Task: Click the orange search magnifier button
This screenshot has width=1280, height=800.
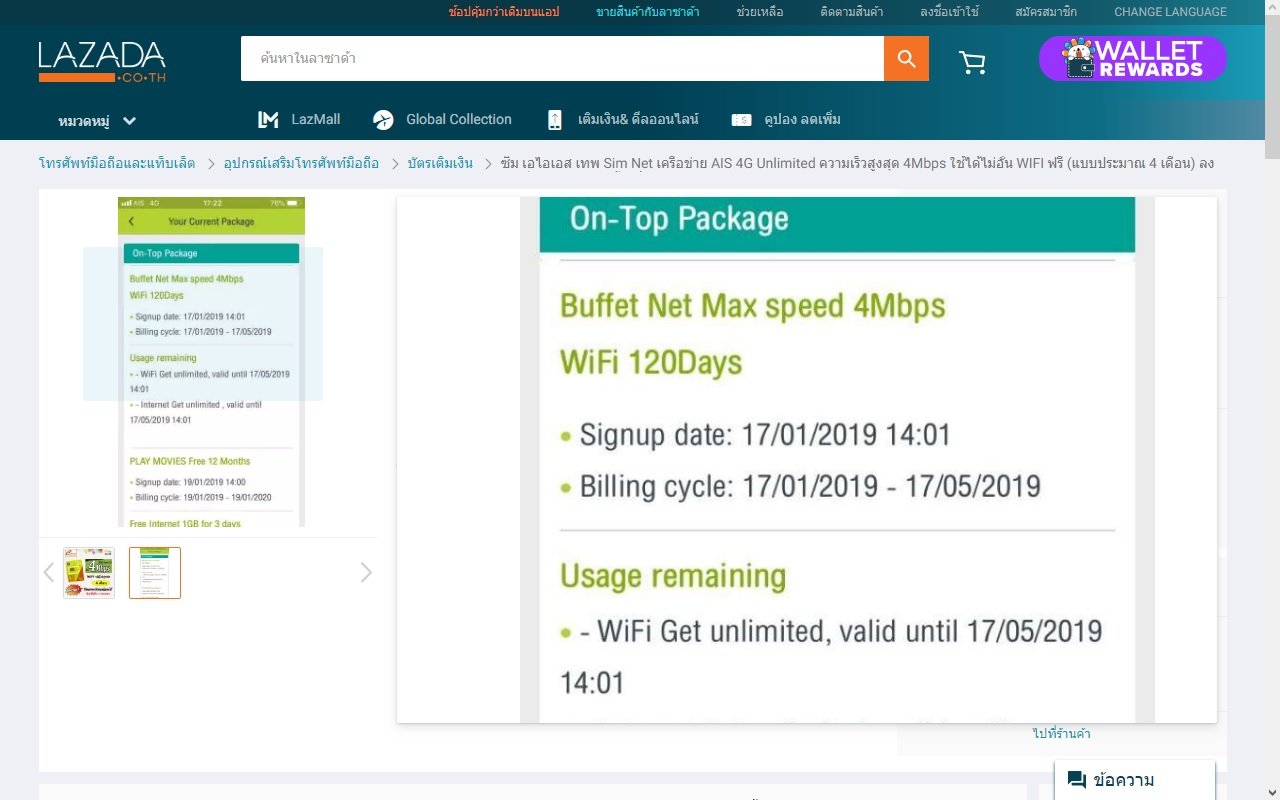Action: [x=906, y=59]
